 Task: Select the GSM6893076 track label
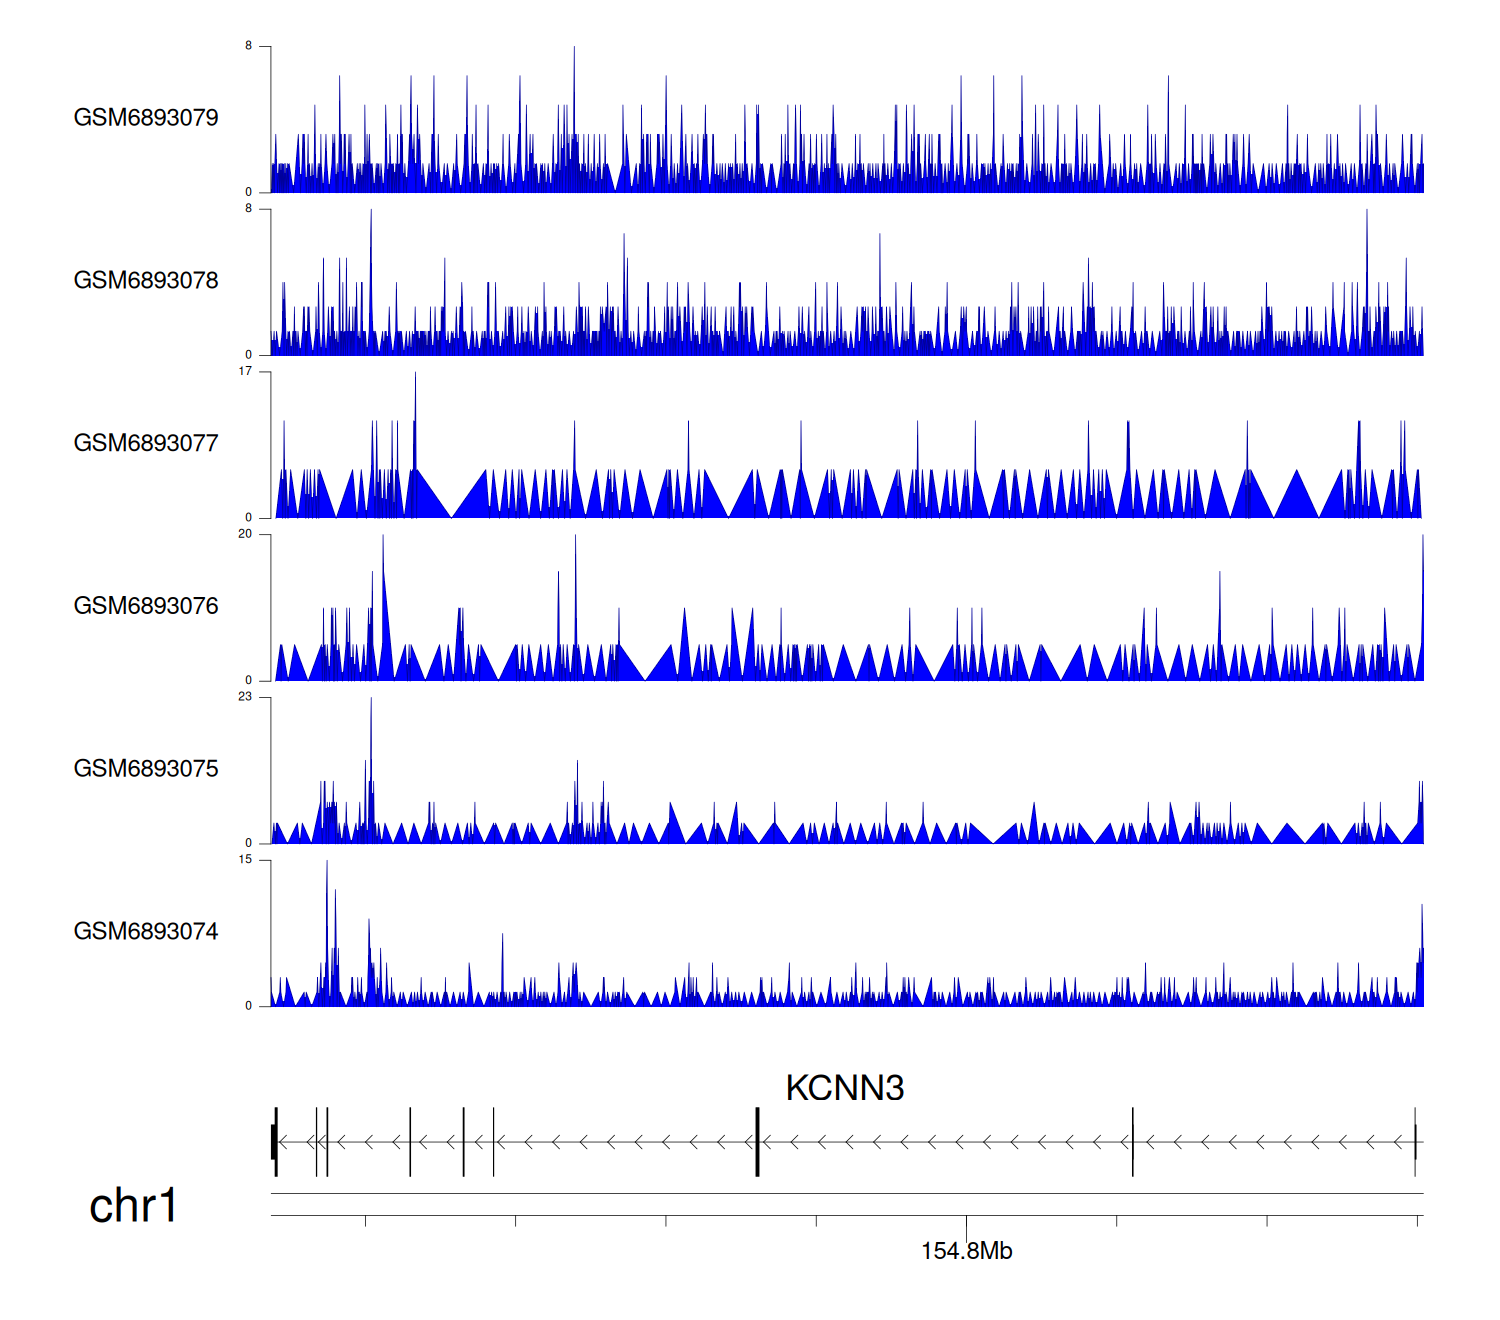click(146, 606)
